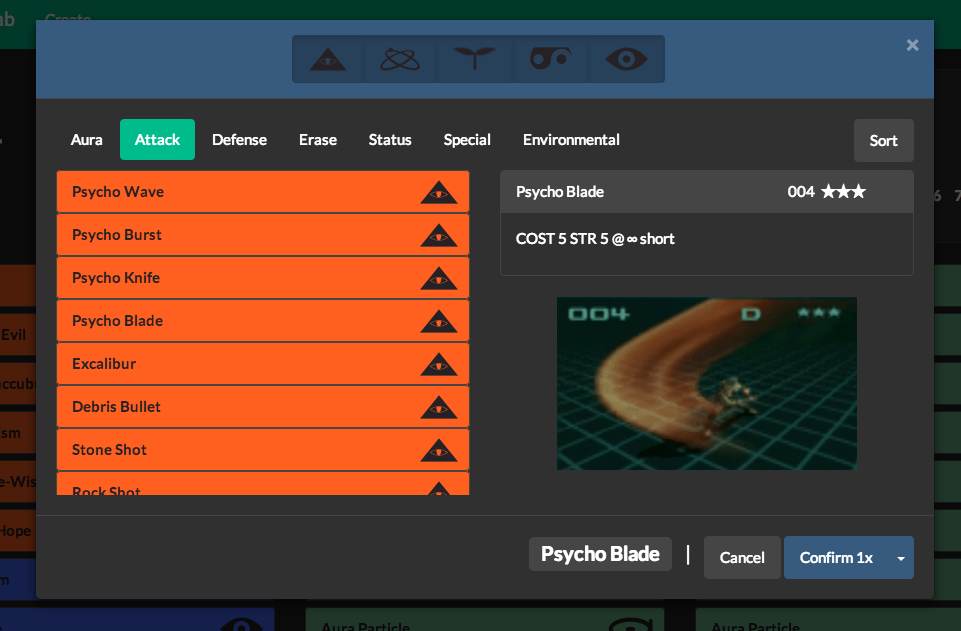Click pyramid icon on Psycho Blade row
Screen dimensions: 961x631
click(439, 321)
